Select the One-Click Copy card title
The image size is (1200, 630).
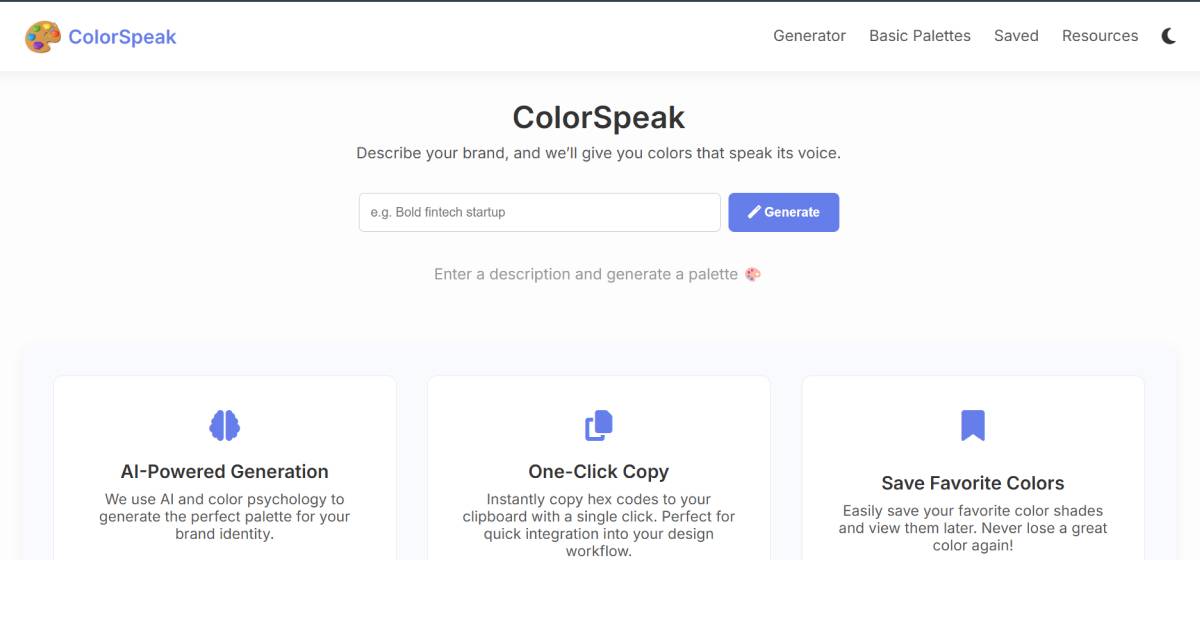click(598, 472)
